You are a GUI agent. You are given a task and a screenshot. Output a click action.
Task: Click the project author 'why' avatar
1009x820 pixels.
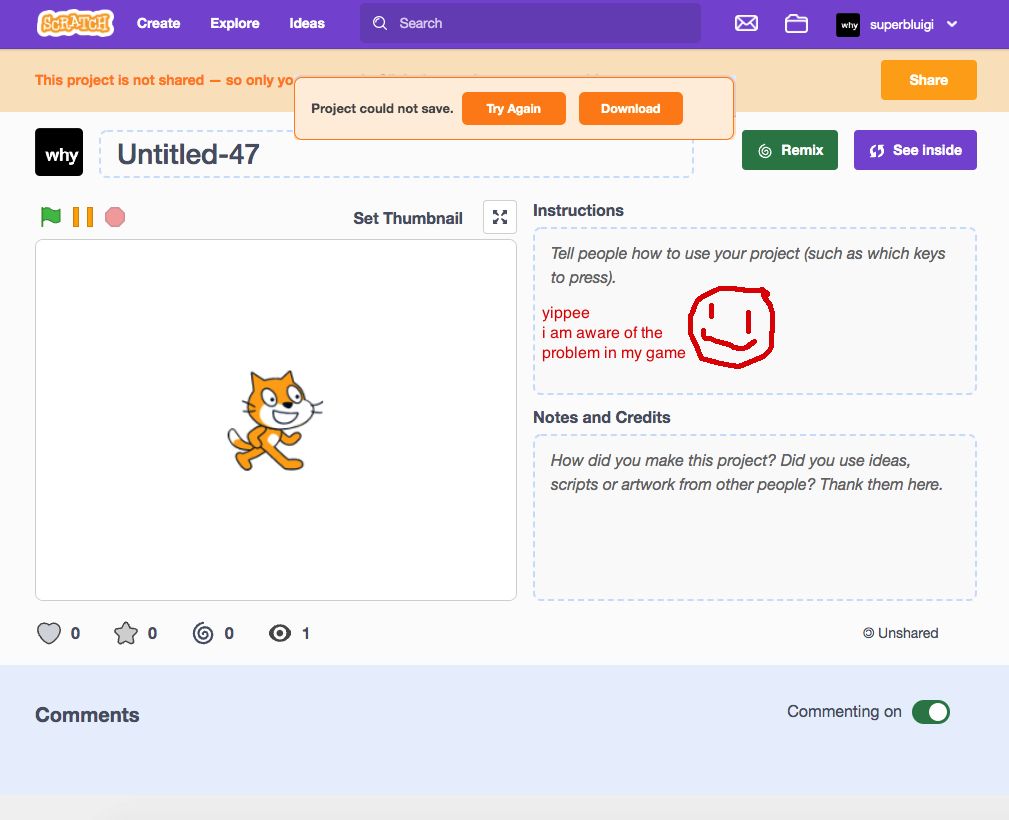59,152
